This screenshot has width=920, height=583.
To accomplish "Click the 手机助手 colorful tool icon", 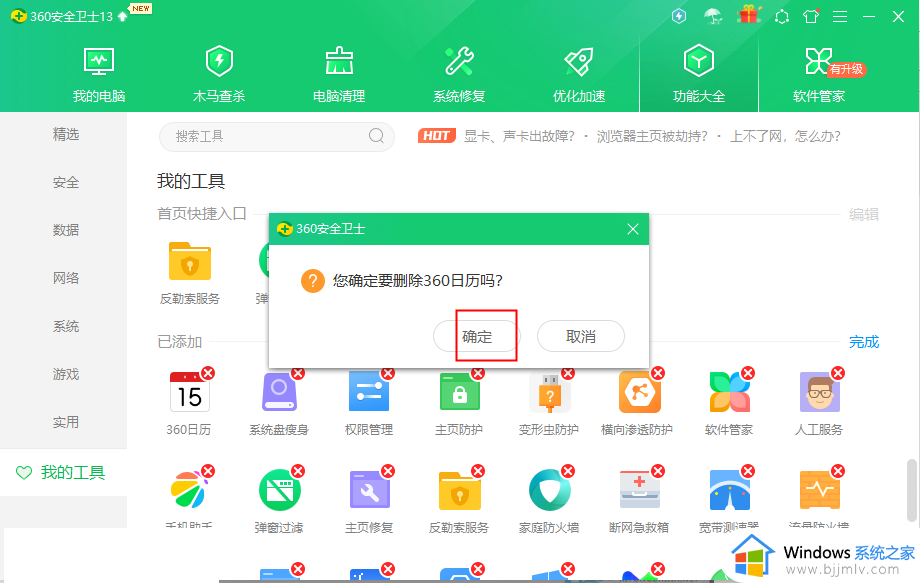I will click(x=189, y=490).
